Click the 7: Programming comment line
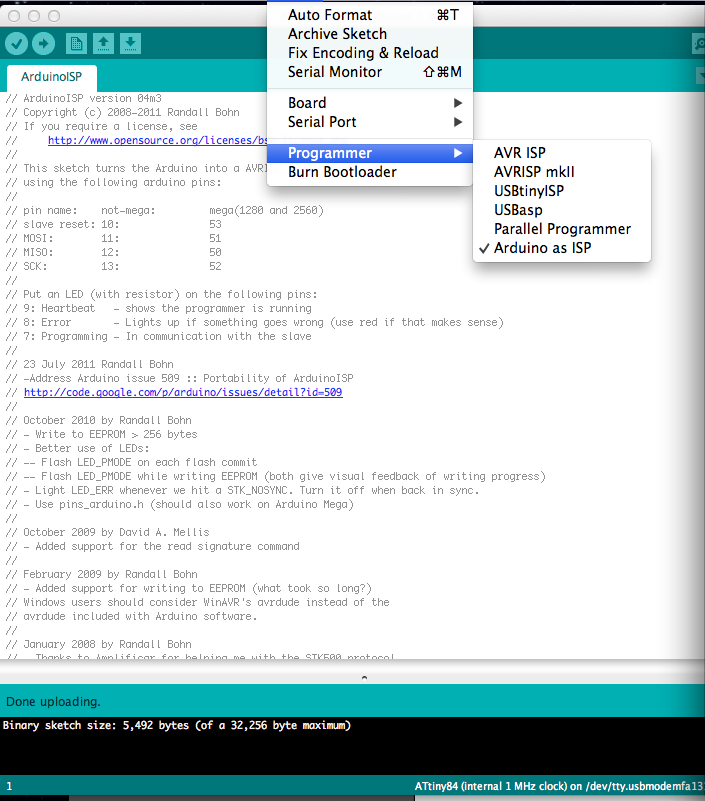 (158, 336)
